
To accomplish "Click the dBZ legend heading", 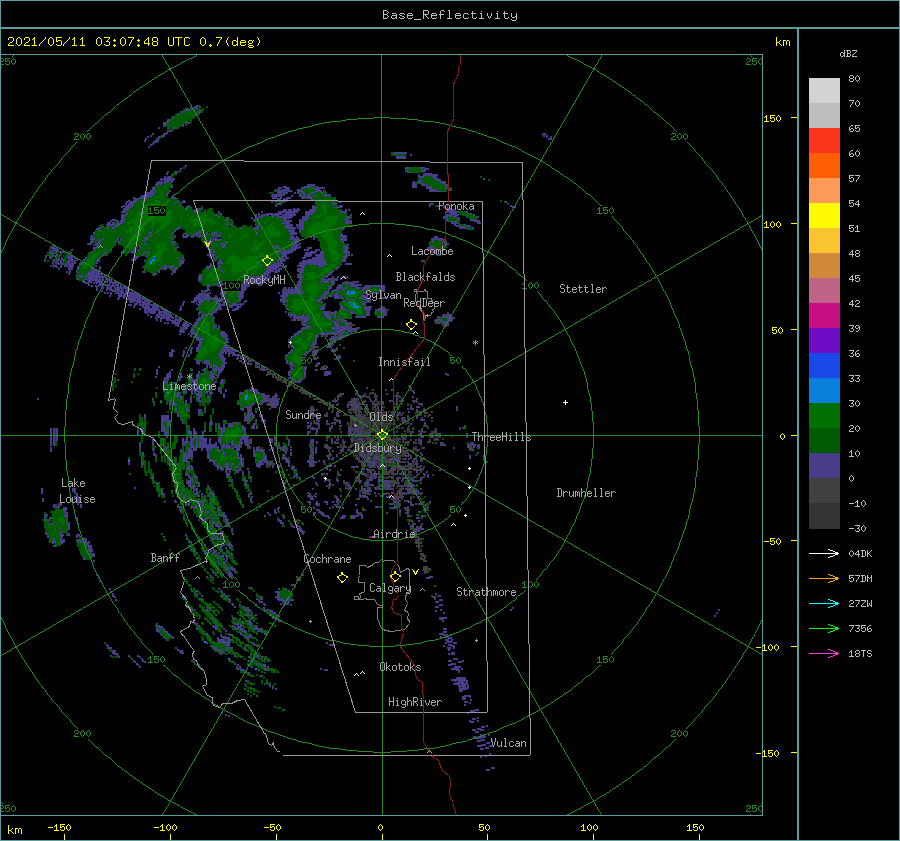I will [x=848, y=53].
